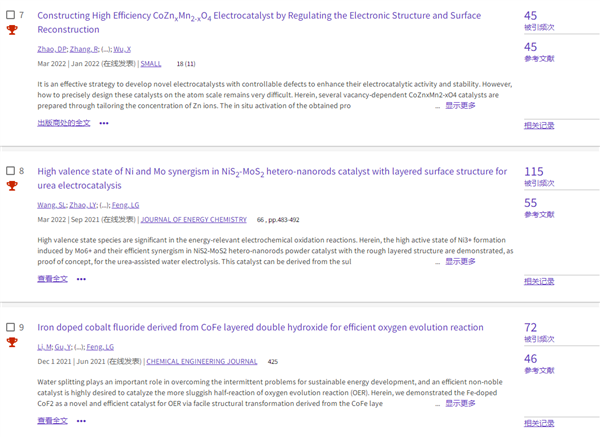Expand the iron doped cobalt fluoride abstract
The height and width of the screenshot is (437, 600).
tap(460, 405)
